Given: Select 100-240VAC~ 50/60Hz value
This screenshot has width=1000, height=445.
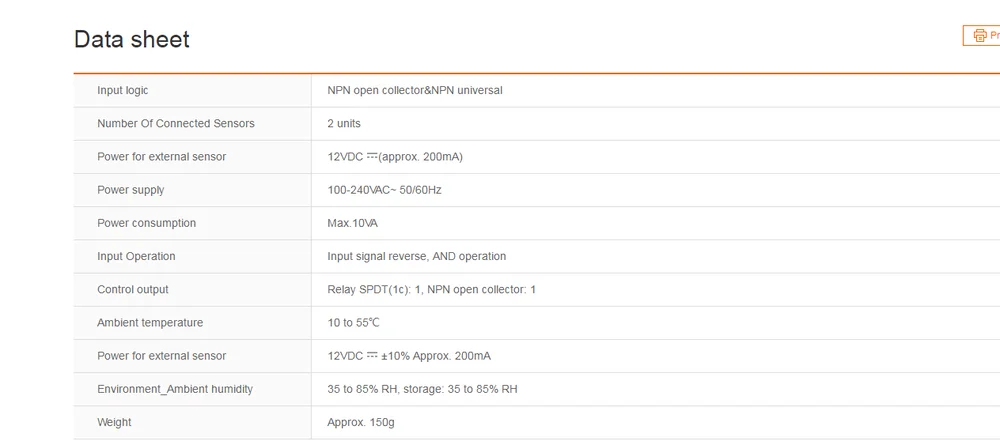Looking at the screenshot, I should (x=384, y=190).
